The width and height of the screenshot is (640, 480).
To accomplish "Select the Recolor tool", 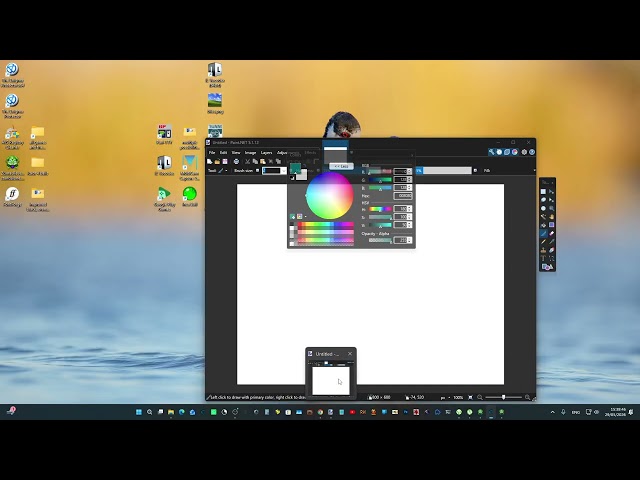I will click(552, 250).
